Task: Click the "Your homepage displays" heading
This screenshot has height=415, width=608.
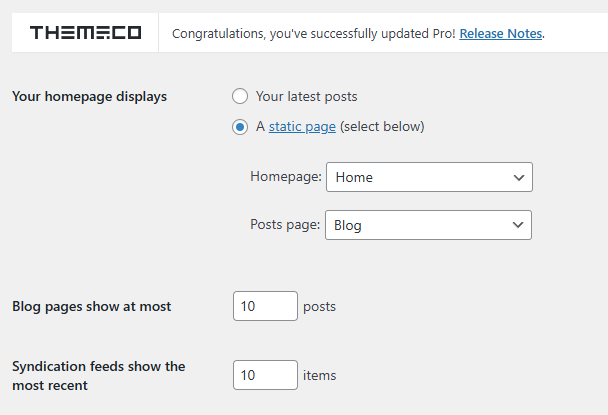Action: [89, 97]
